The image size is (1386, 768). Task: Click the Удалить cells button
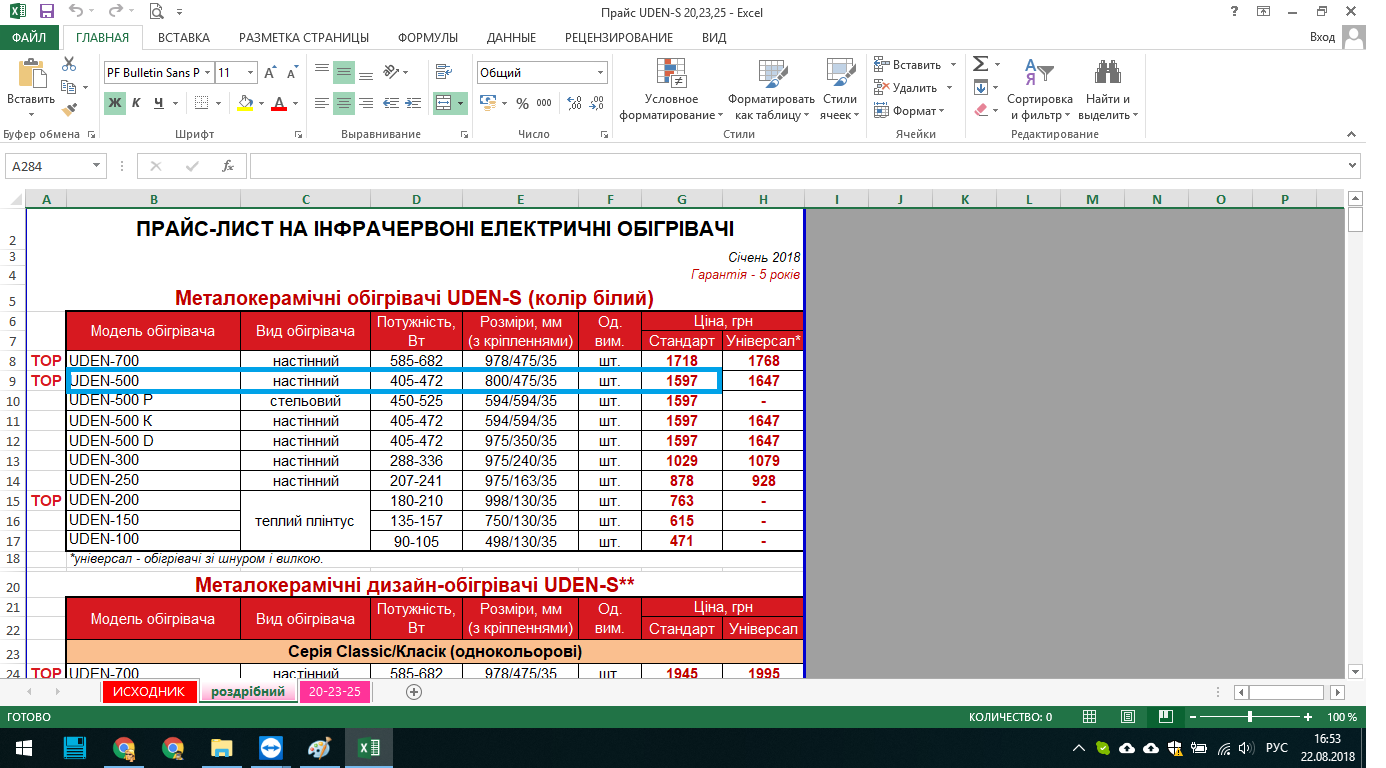tap(907, 88)
